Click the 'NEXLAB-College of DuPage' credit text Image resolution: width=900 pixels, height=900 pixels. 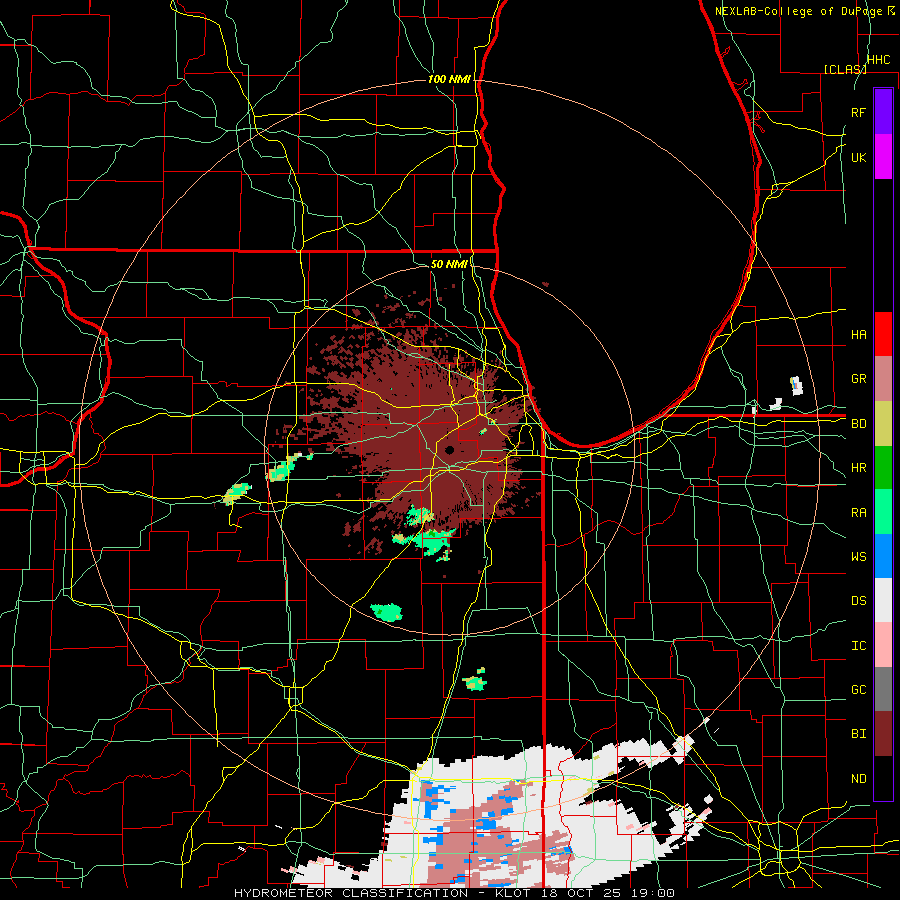click(x=798, y=11)
